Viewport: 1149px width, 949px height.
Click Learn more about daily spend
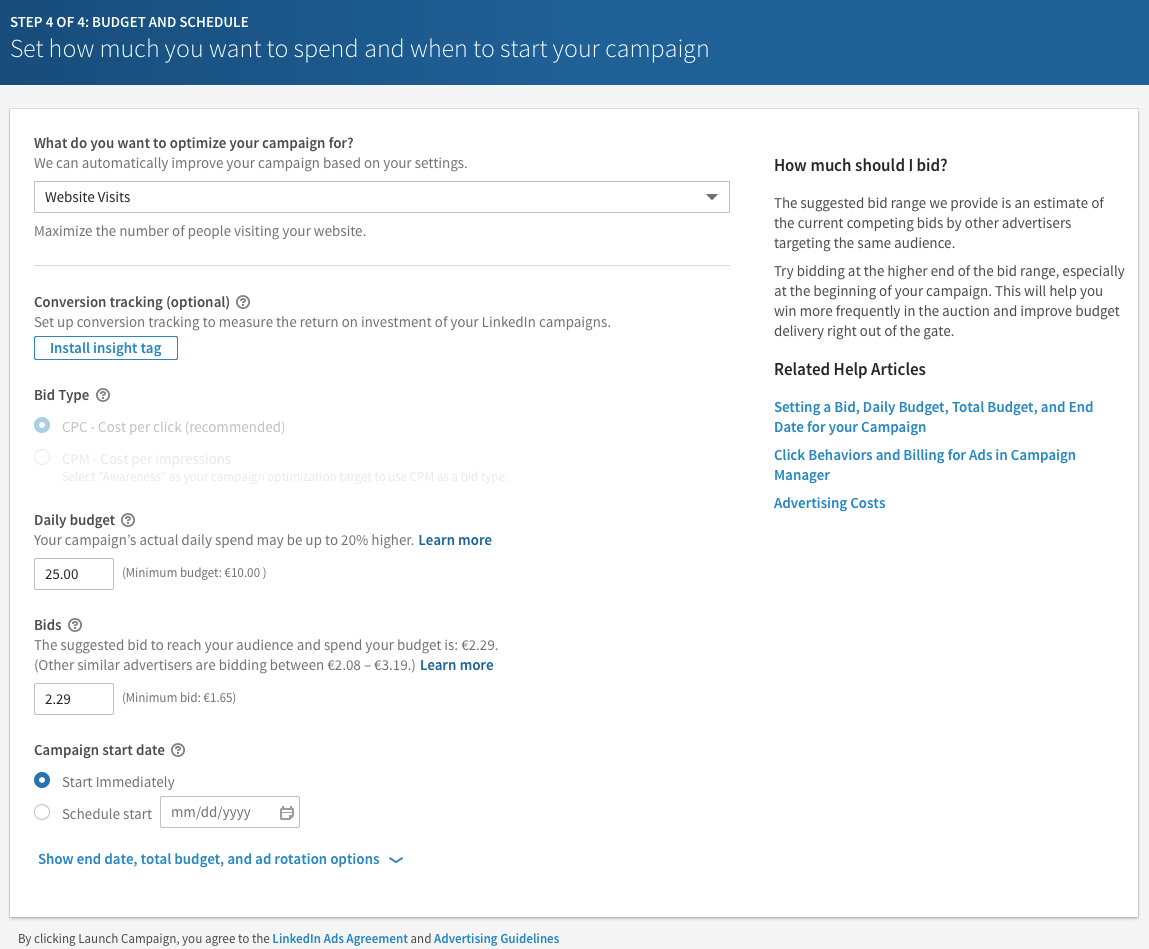[455, 539]
